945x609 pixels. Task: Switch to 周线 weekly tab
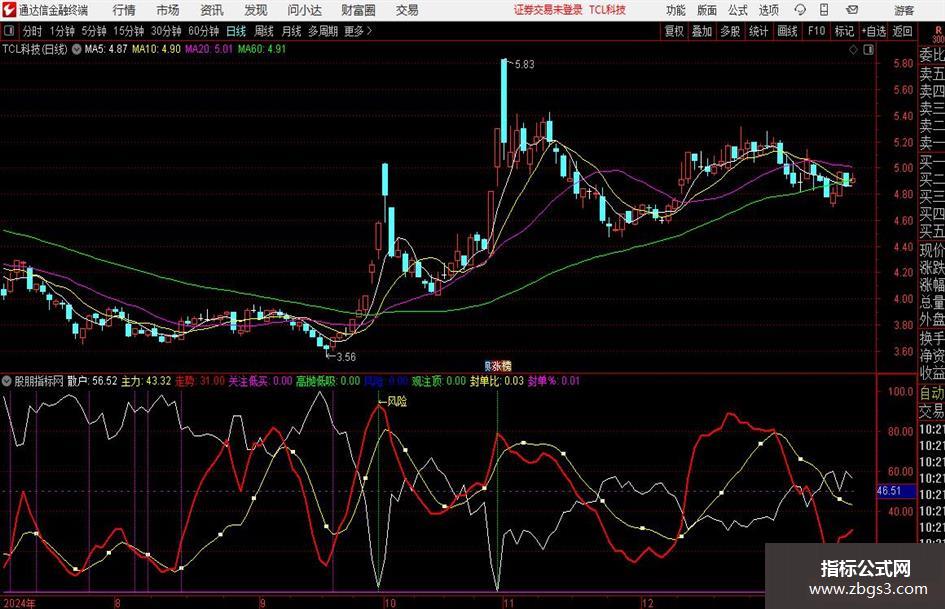point(263,31)
